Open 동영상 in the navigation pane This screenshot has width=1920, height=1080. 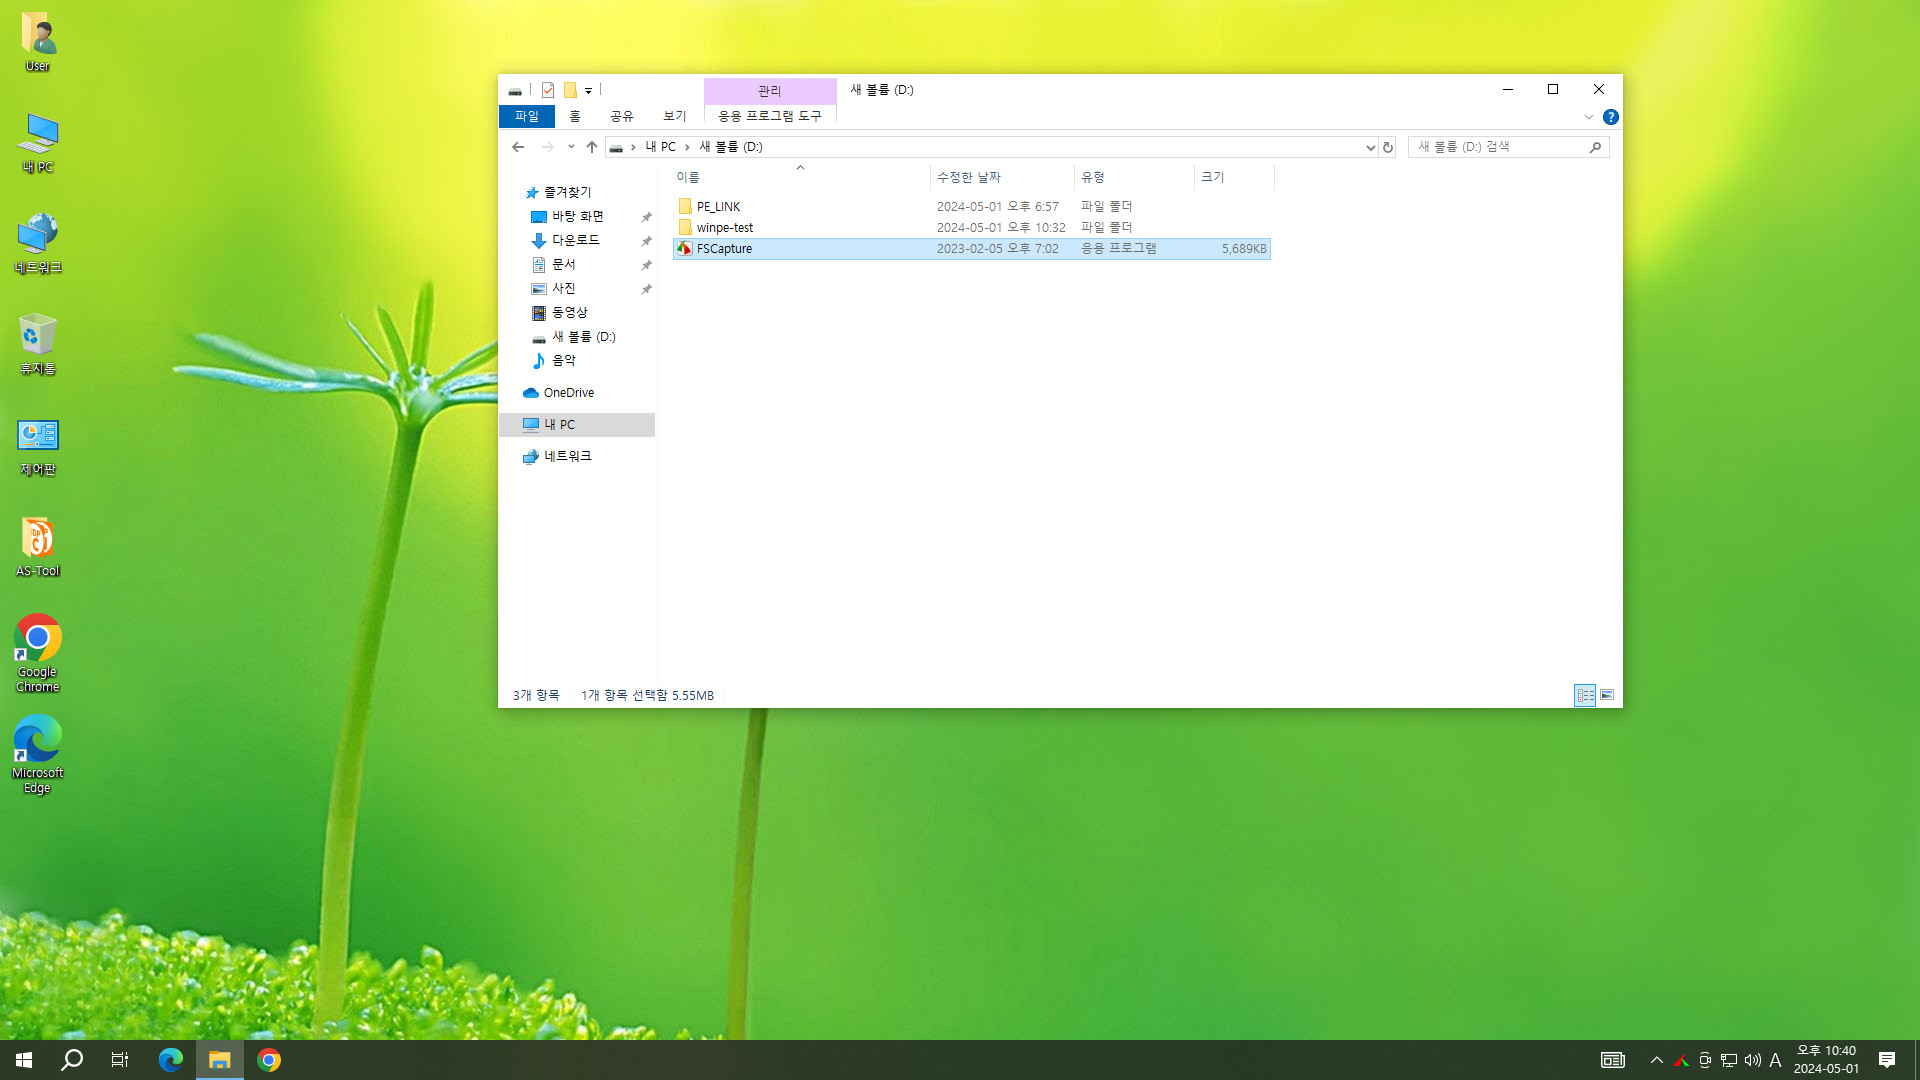[x=570, y=313]
